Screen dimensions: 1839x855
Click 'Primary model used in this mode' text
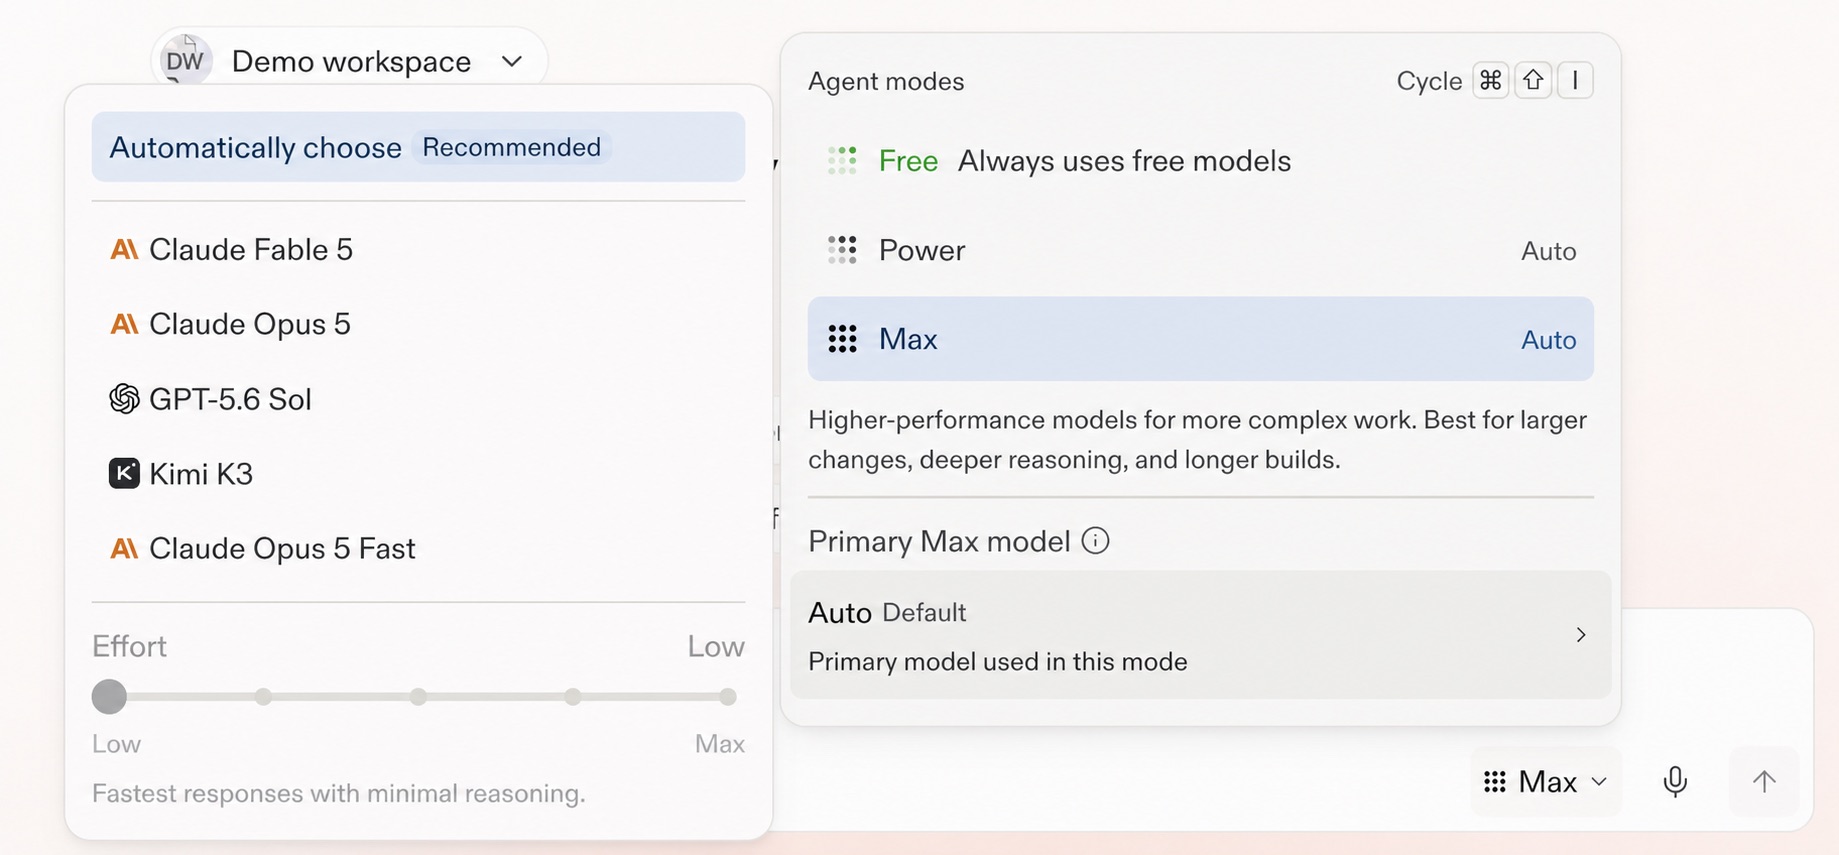pos(998,662)
